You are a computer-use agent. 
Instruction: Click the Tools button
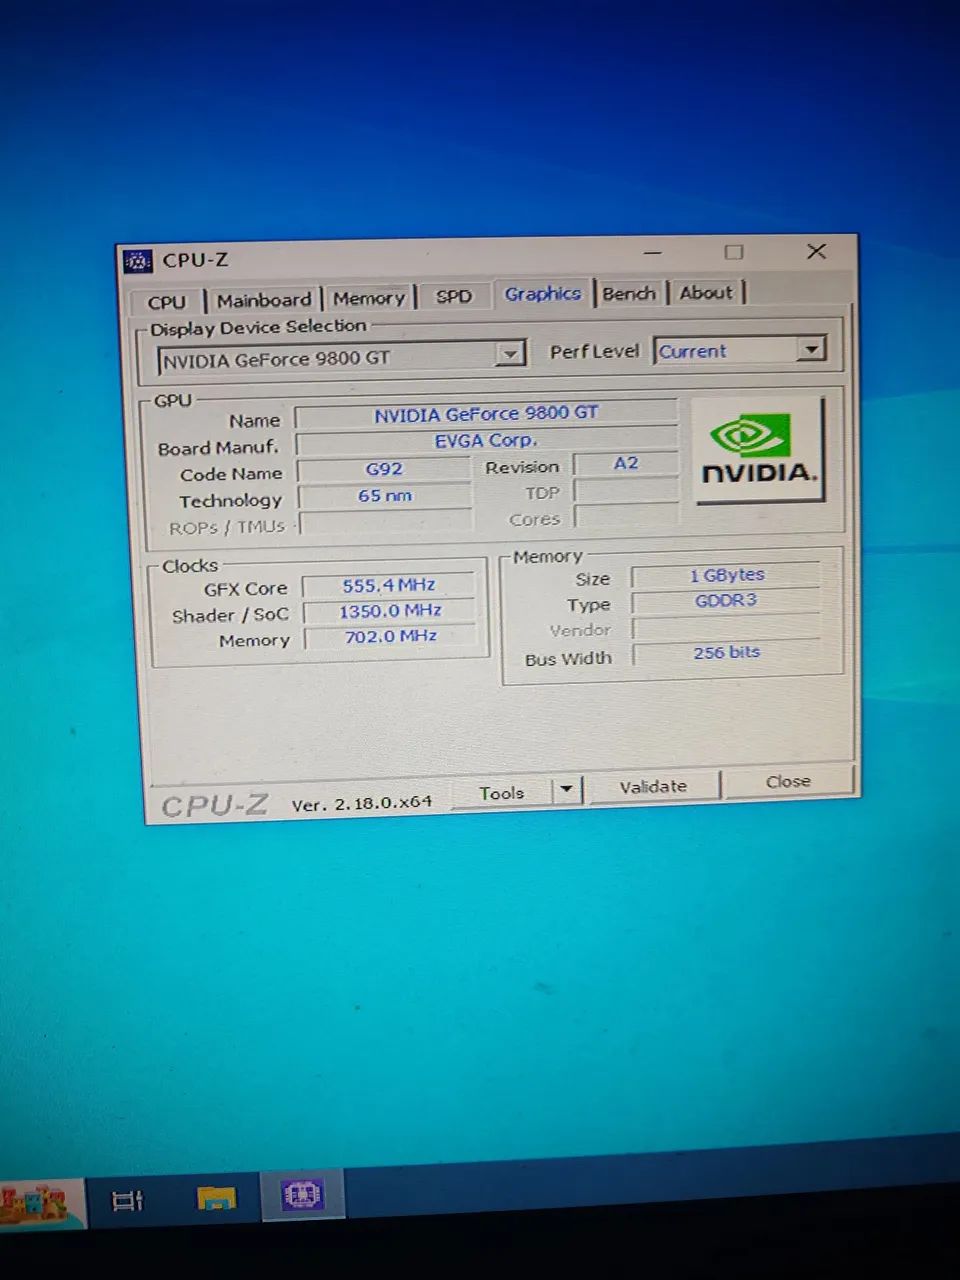[x=501, y=792]
